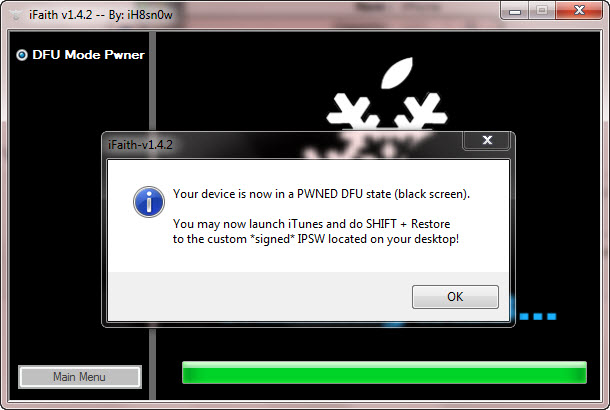610x410 pixels.
Task: Maximize the iFaith main window
Action: tap(542, 11)
